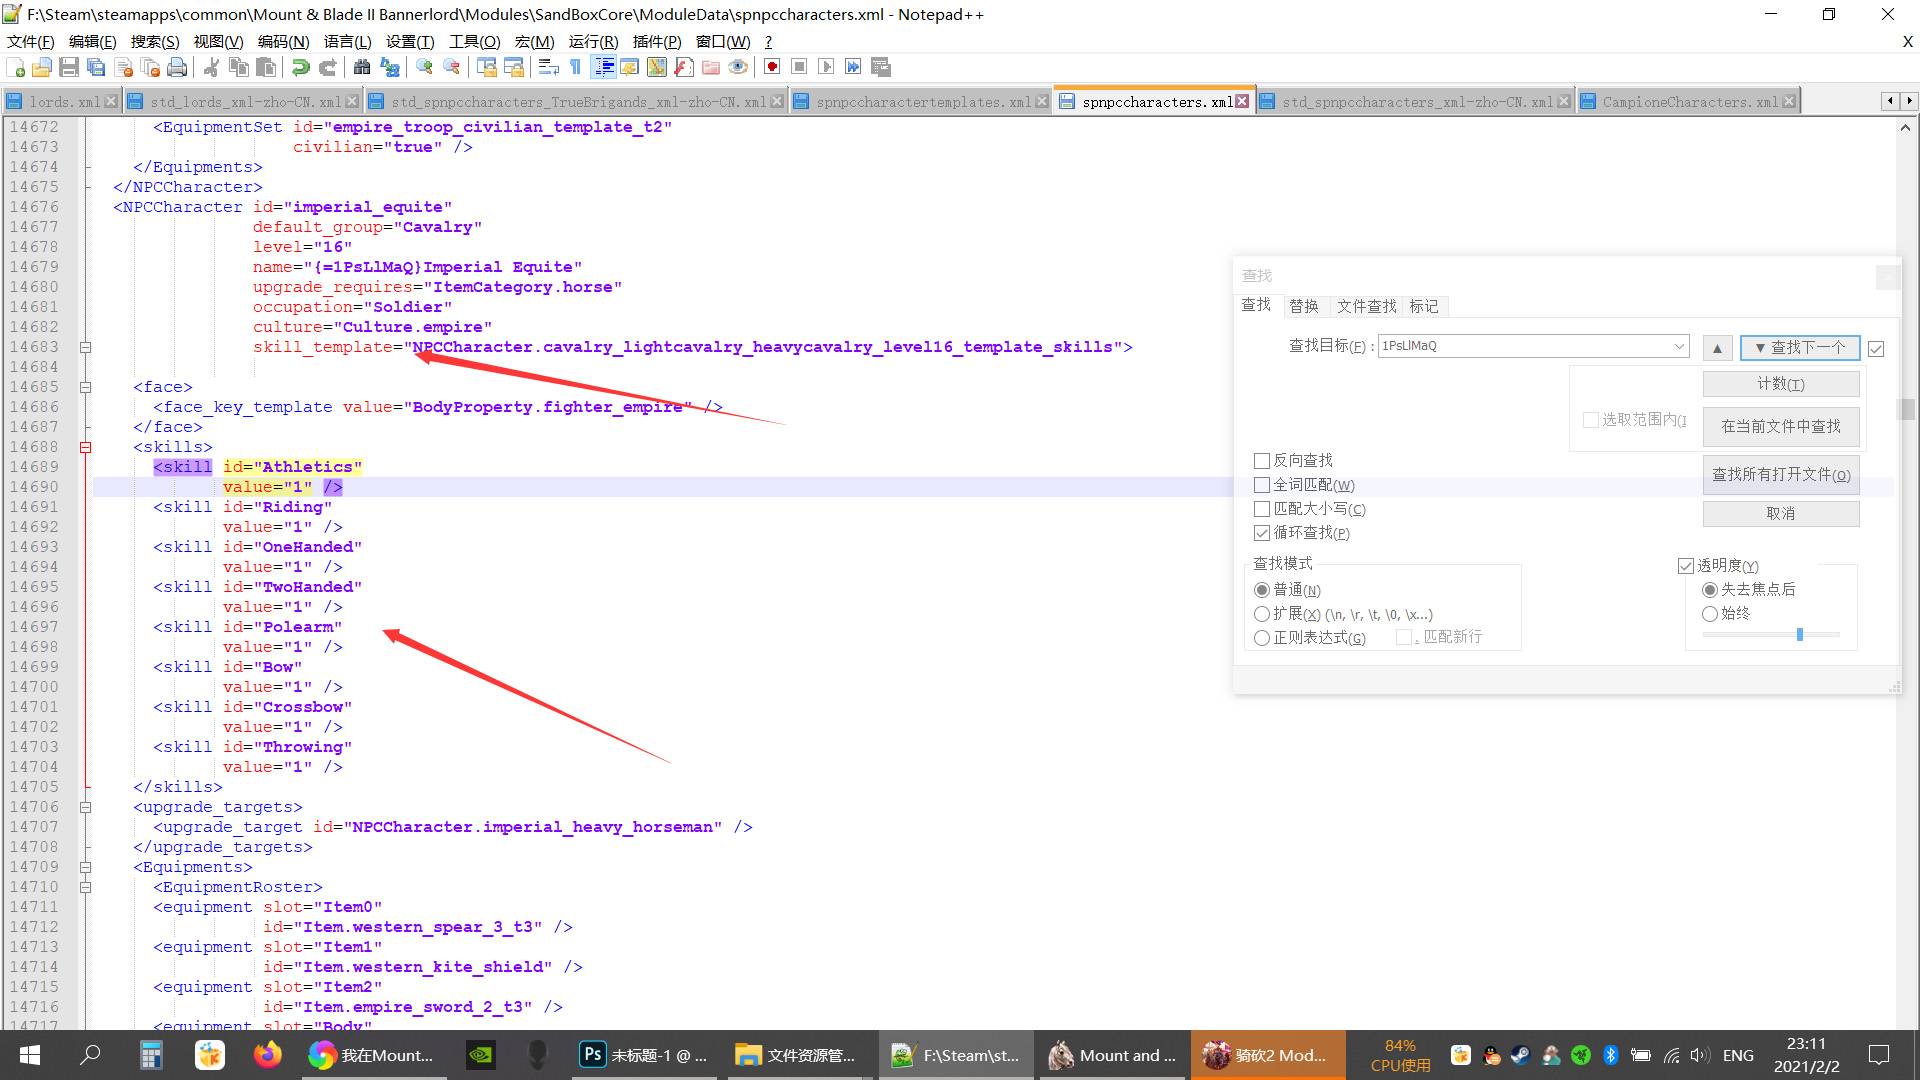Switch to spnpccharactertemplates.xml file tab
1920x1080 pixels.
click(x=922, y=102)
